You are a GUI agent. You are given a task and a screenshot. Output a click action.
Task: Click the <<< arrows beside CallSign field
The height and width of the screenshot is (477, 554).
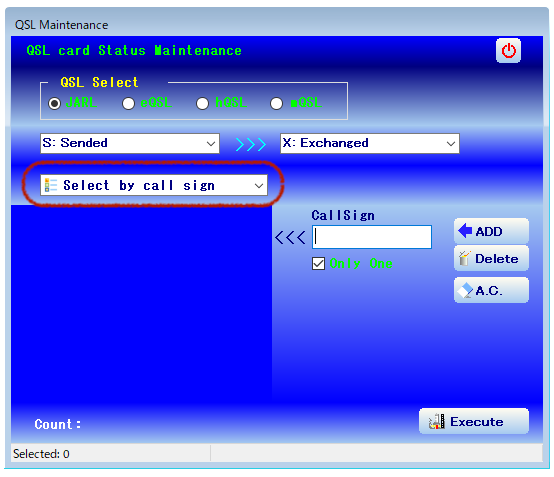pos(290,237)
